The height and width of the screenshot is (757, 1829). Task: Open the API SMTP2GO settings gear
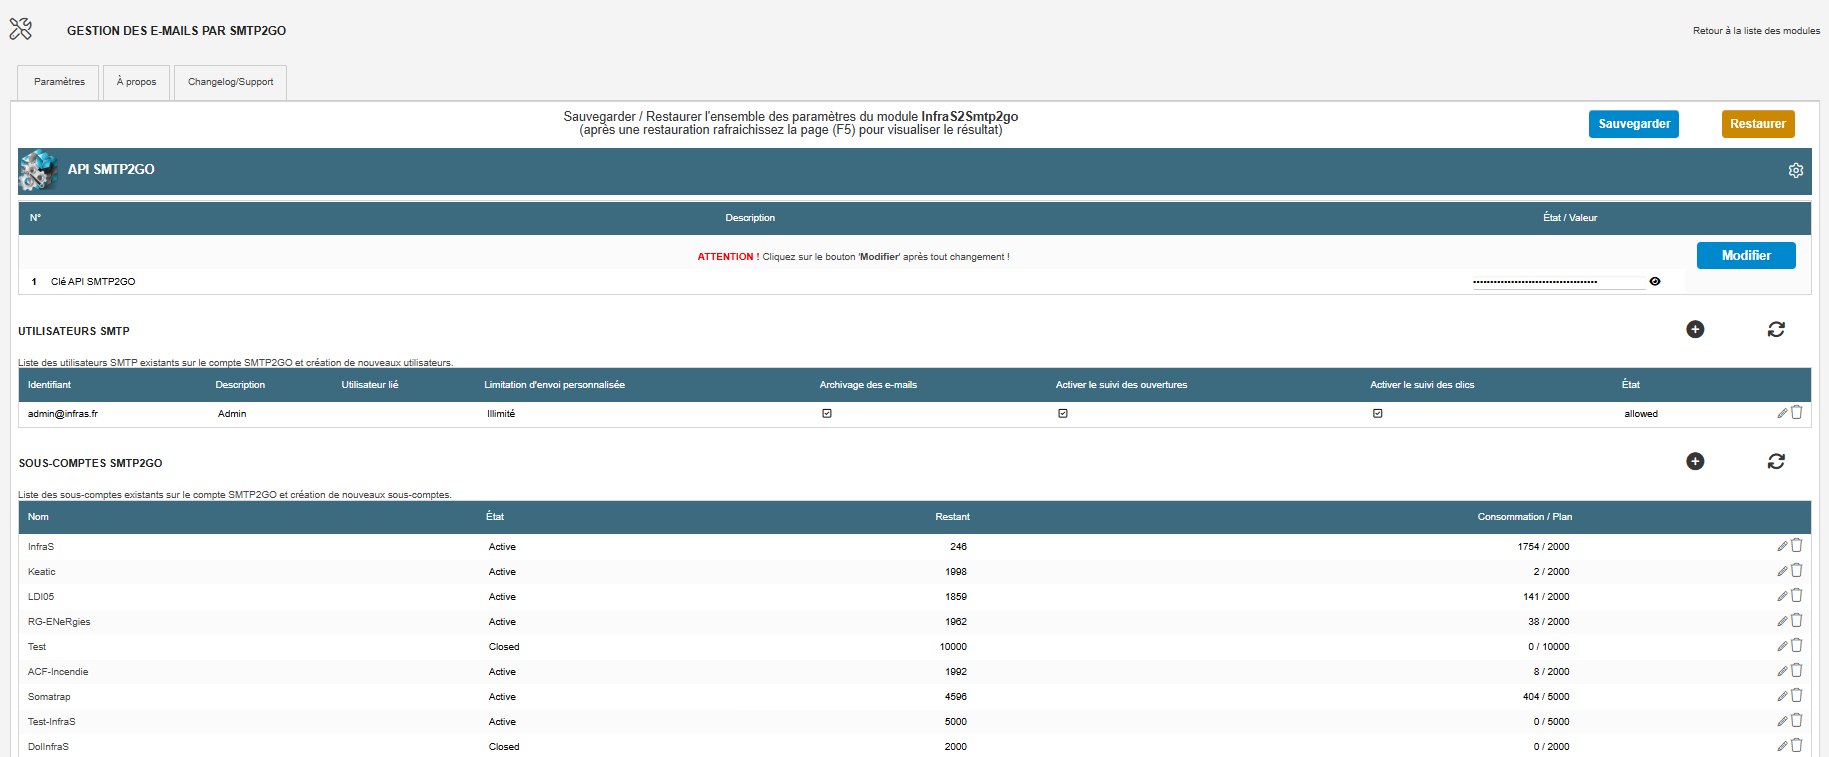[1796, 170]
